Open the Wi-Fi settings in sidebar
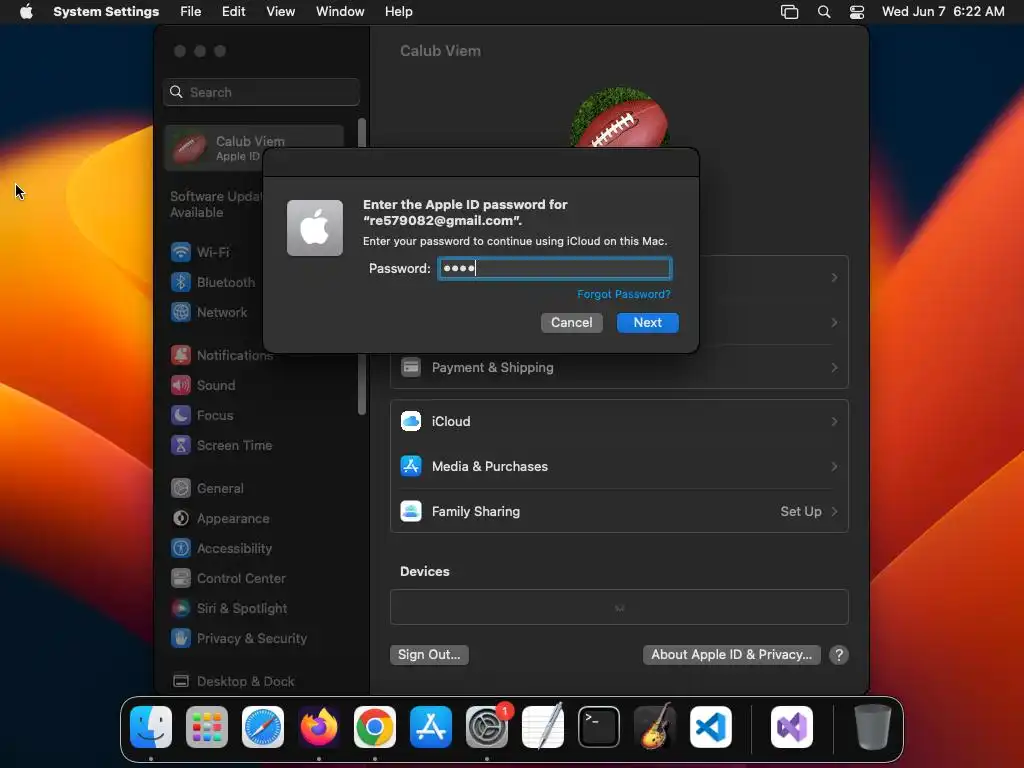 200,252
